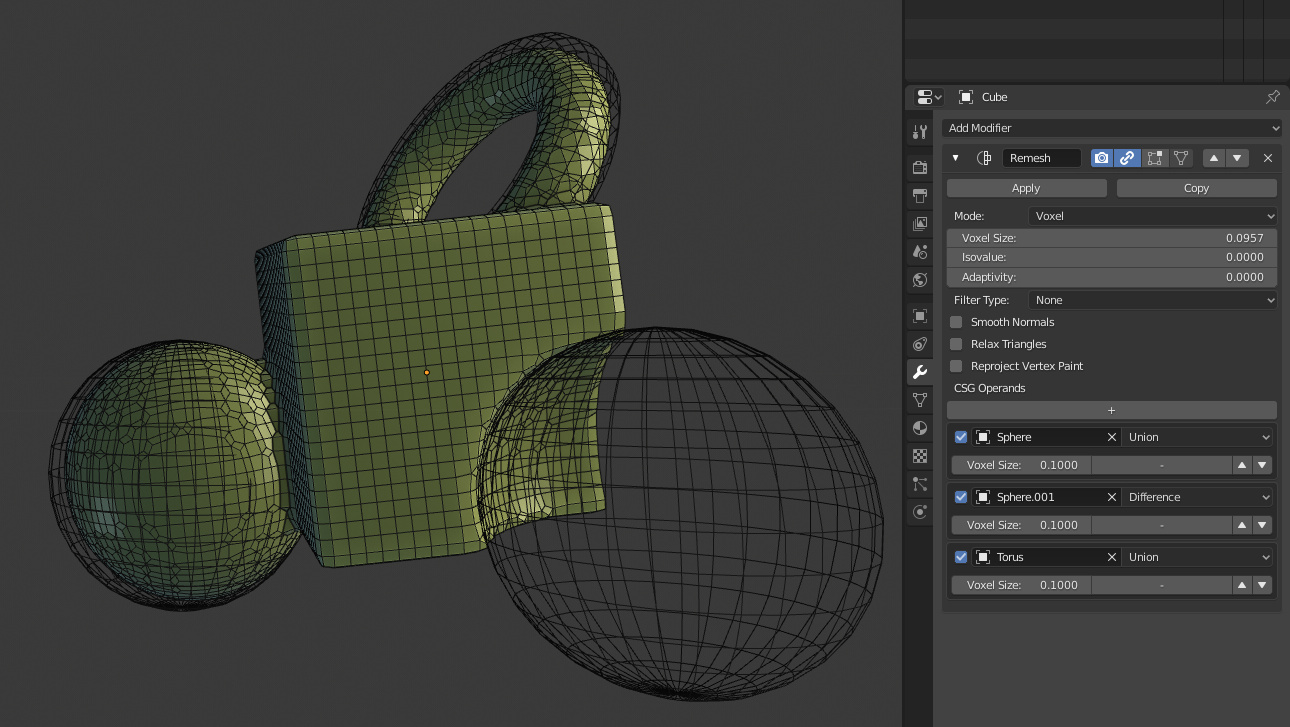1290x727 pixels.
Task: Click the Sphere operand Voxel Size field
Action: [1021, 465]
